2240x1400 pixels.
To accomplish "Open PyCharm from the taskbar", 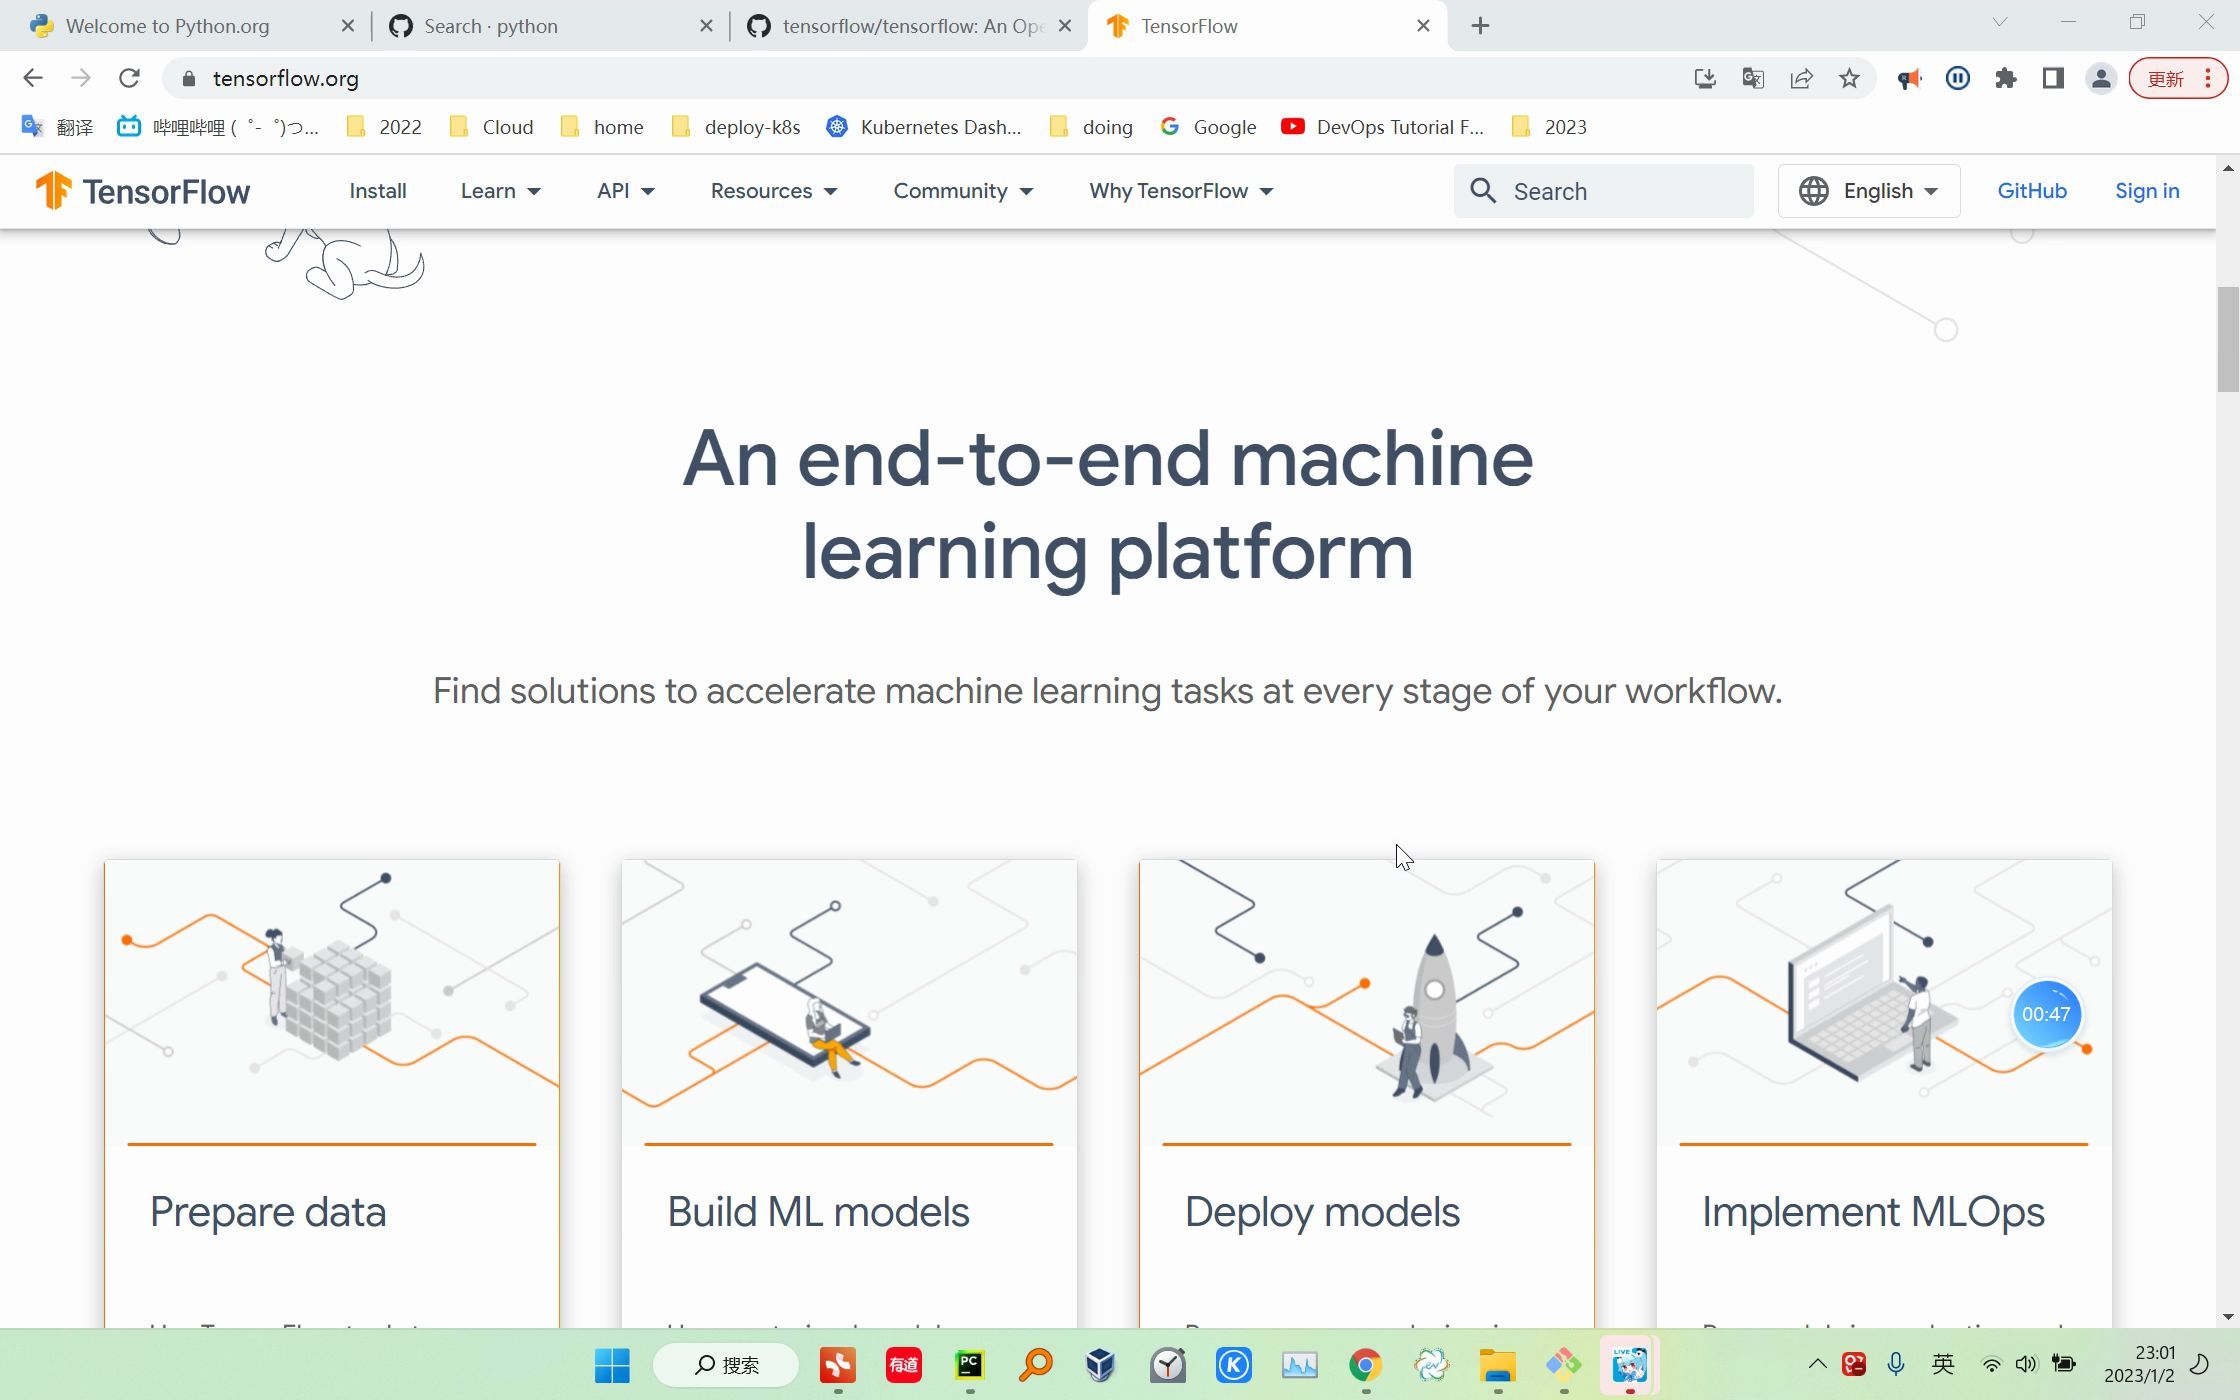I will [x=969, y=1364].
